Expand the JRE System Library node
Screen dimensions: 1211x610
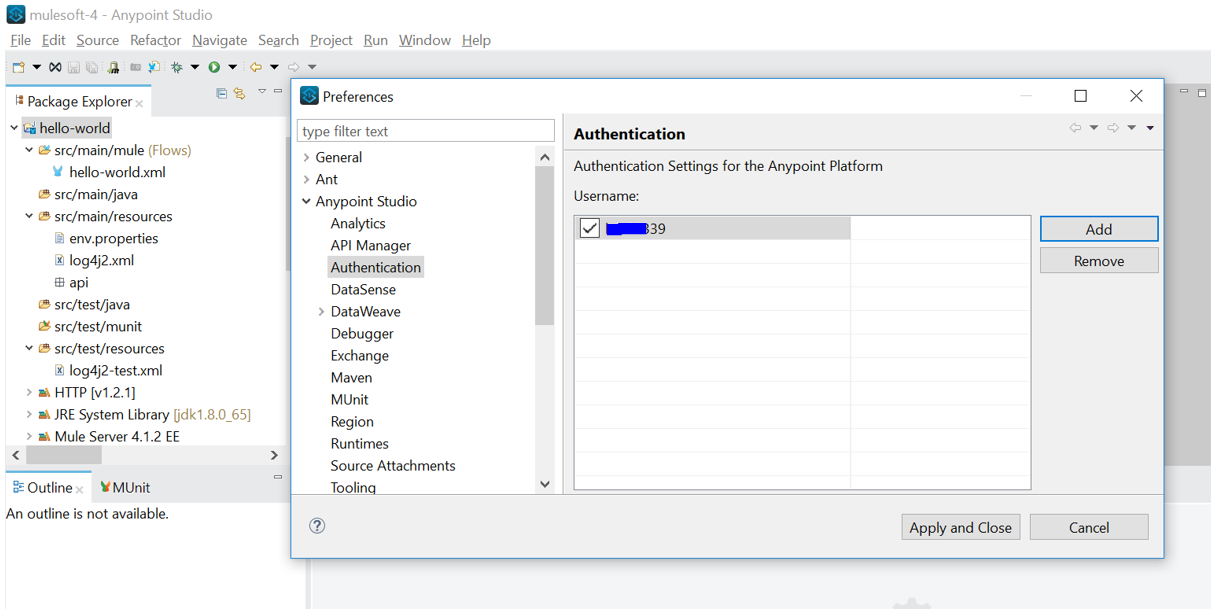pyautogui.click(x=29, y=414)
